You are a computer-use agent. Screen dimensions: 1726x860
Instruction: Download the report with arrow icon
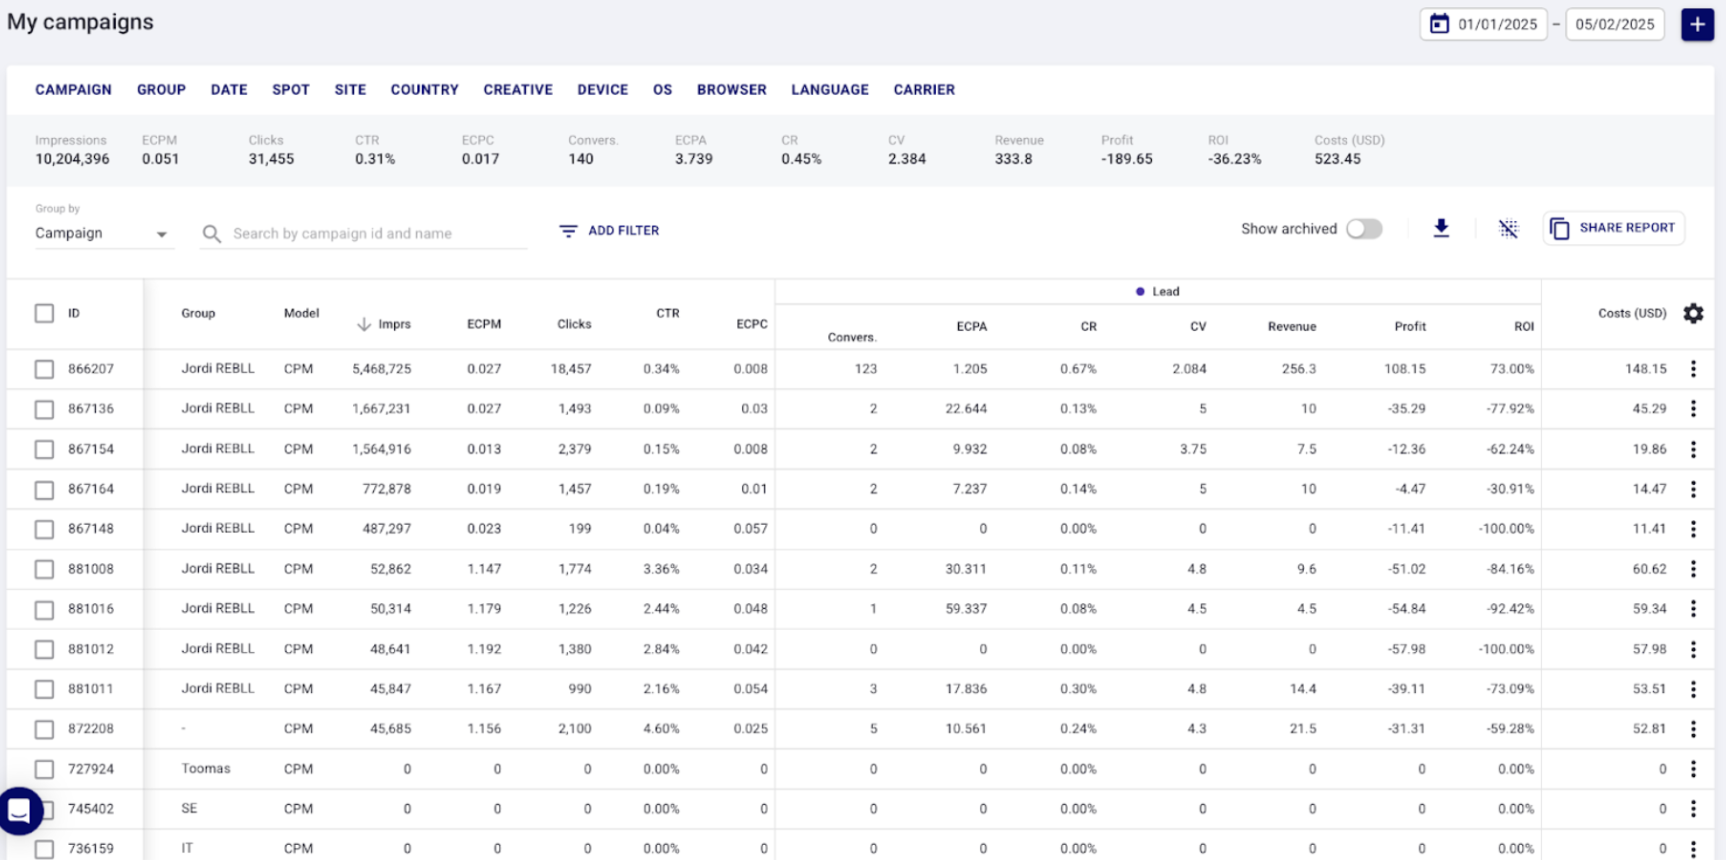[x=1441, y=229]
